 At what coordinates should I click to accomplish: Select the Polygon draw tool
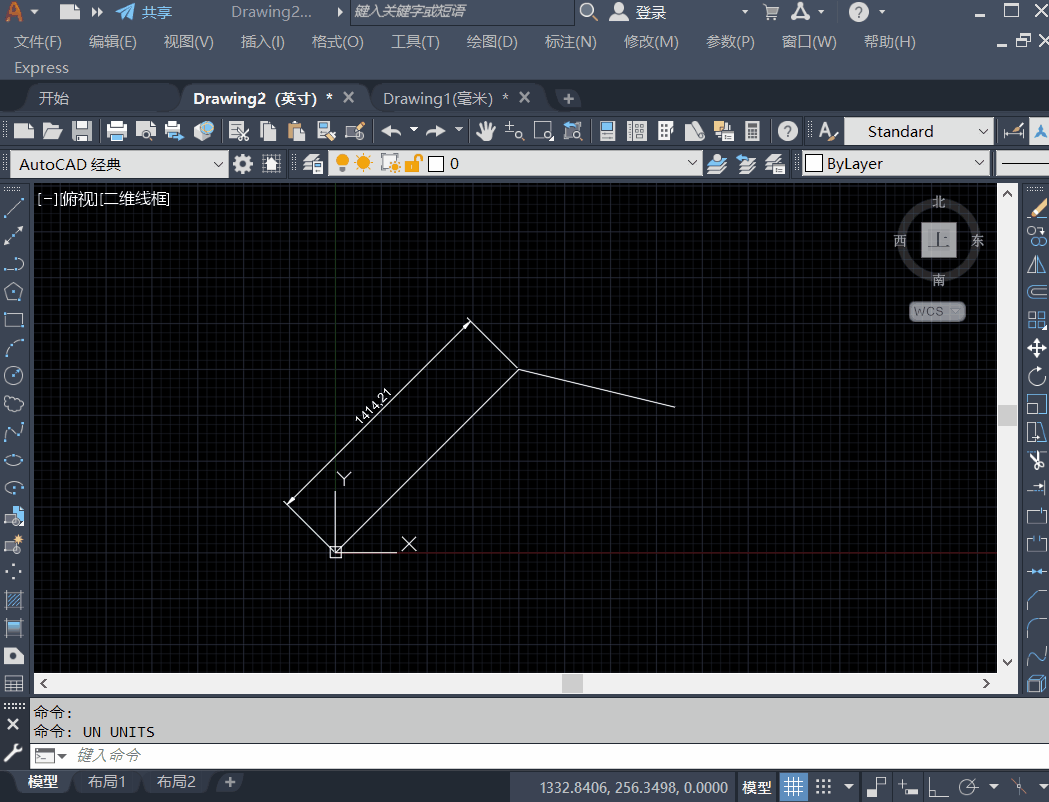point(13,292)
